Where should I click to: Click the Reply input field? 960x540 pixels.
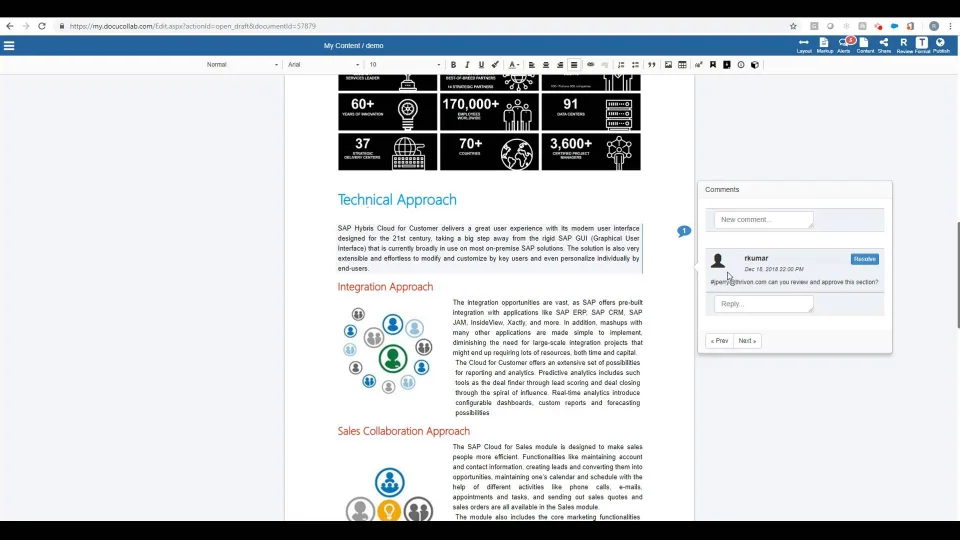pyautogui.click(x=763, y=304)
